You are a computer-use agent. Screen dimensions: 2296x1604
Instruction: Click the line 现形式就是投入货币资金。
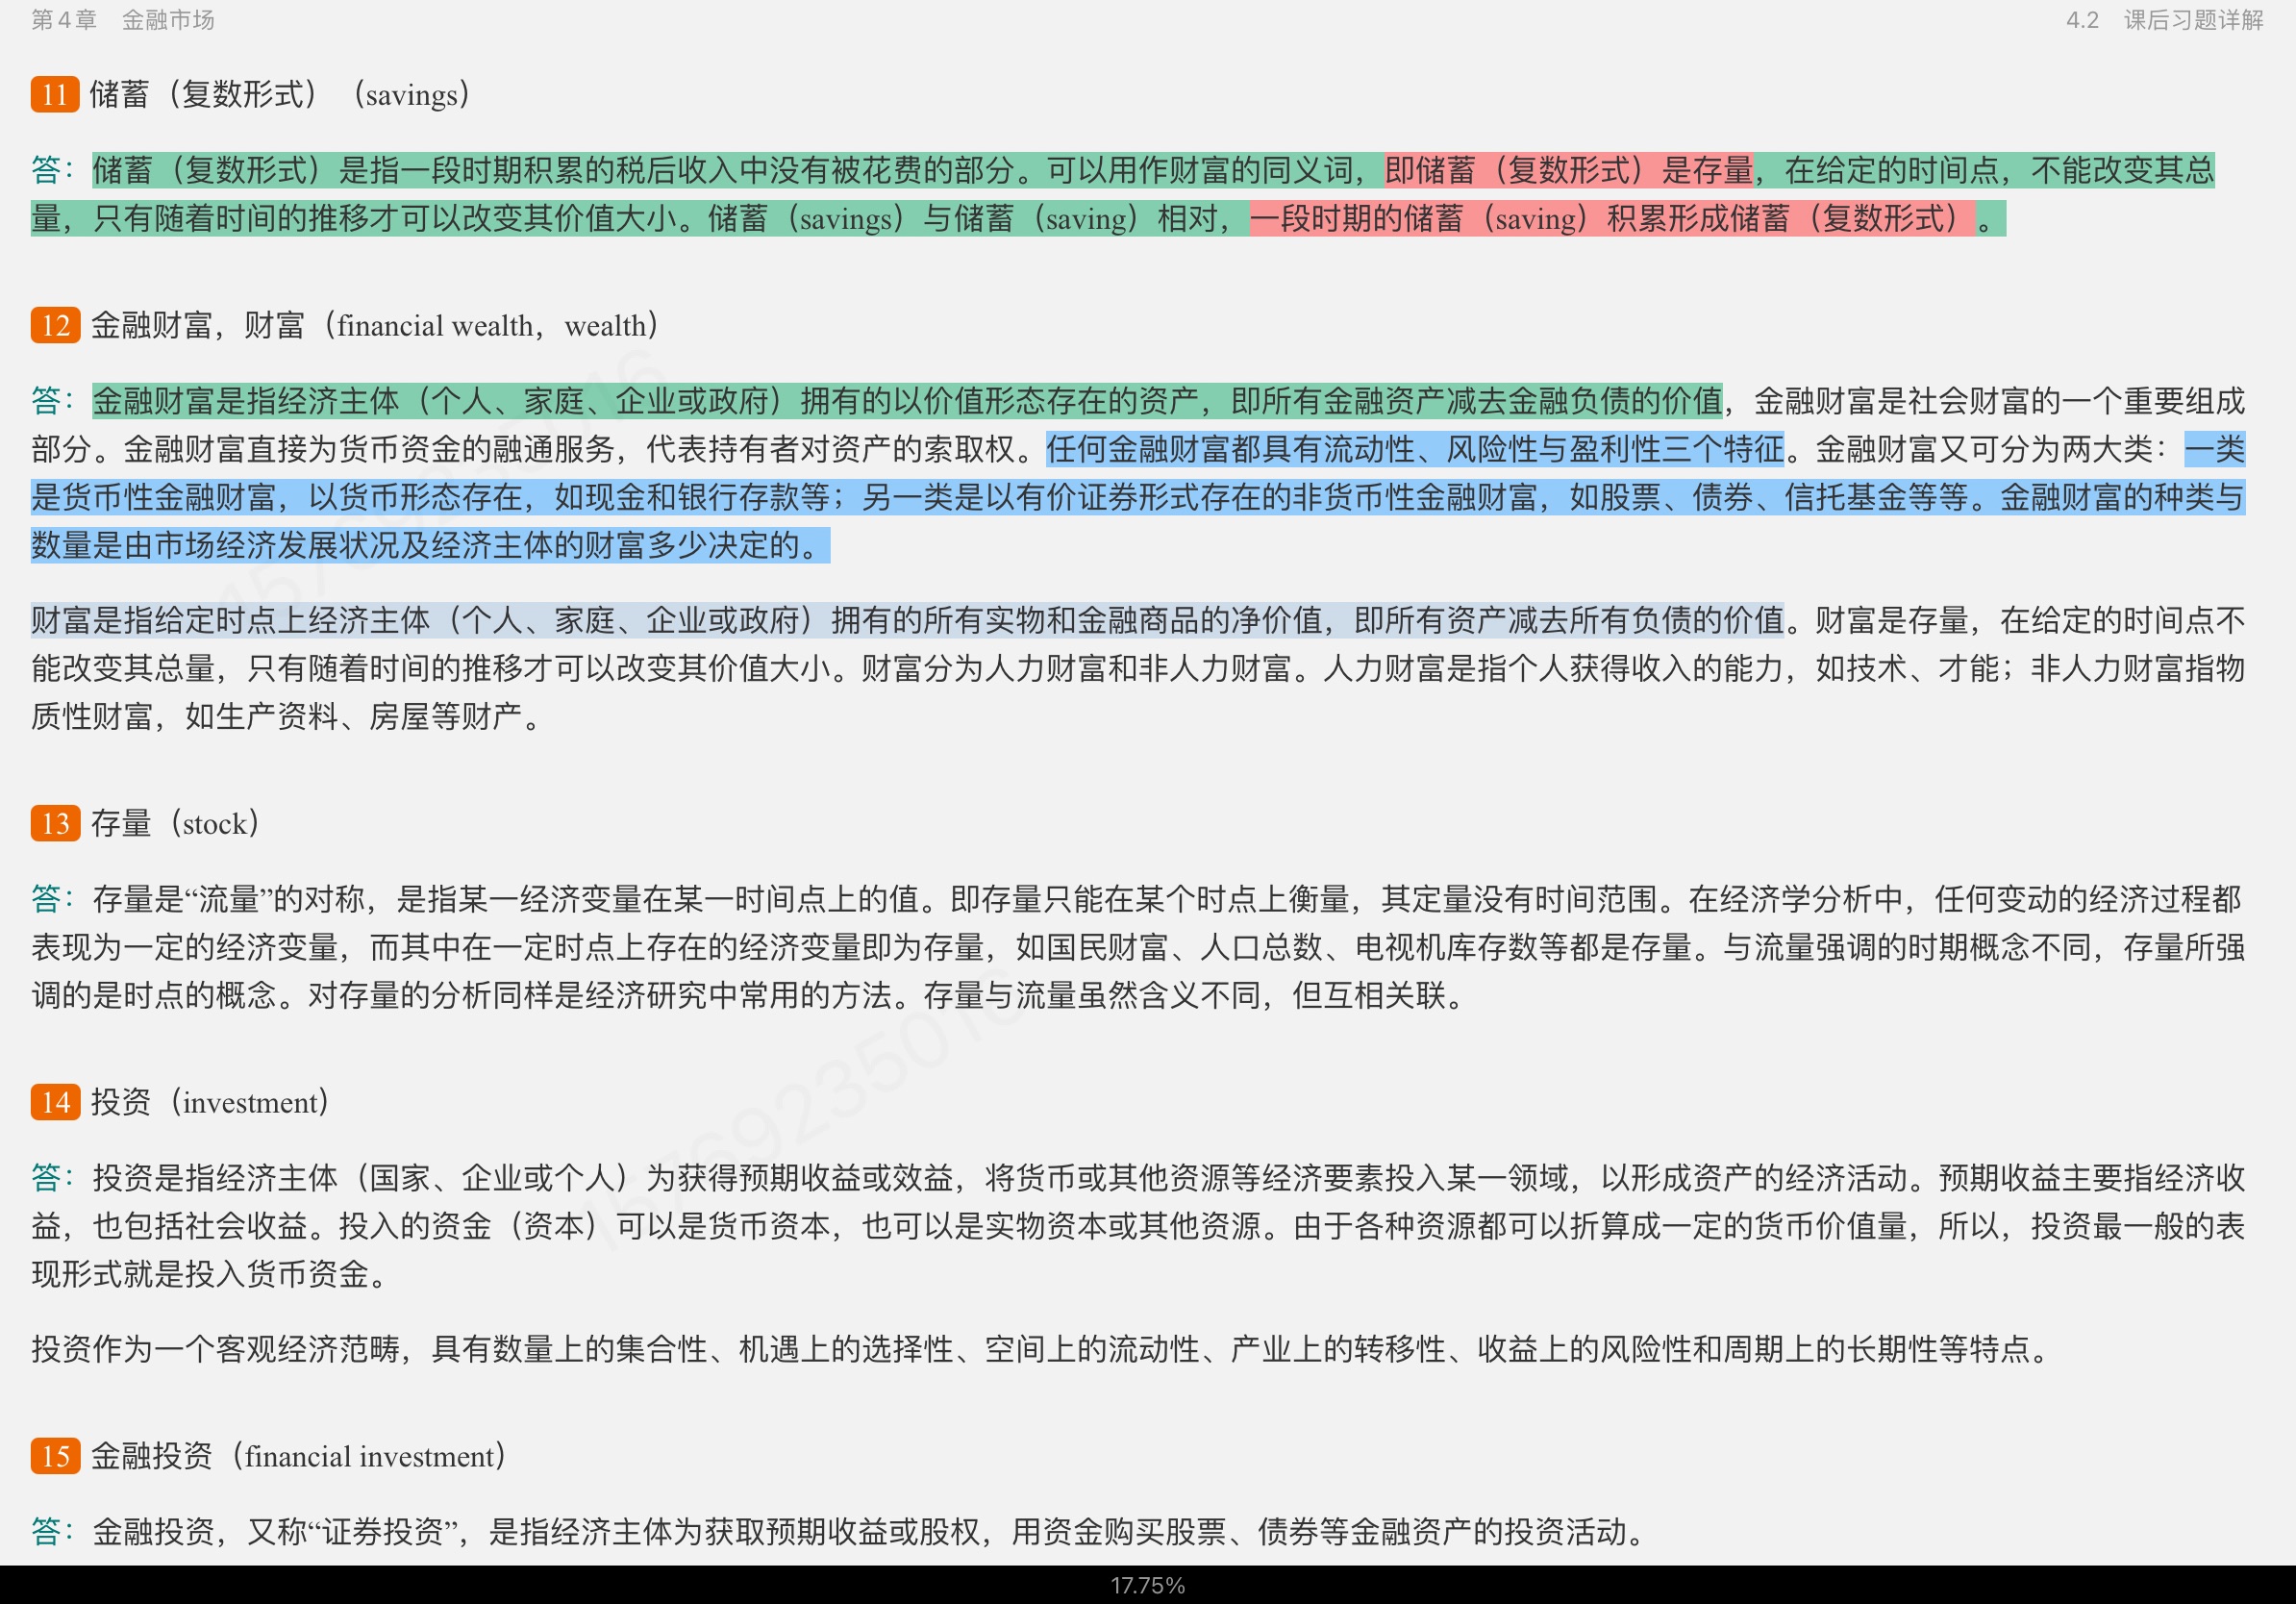(x=211, y=1274)
